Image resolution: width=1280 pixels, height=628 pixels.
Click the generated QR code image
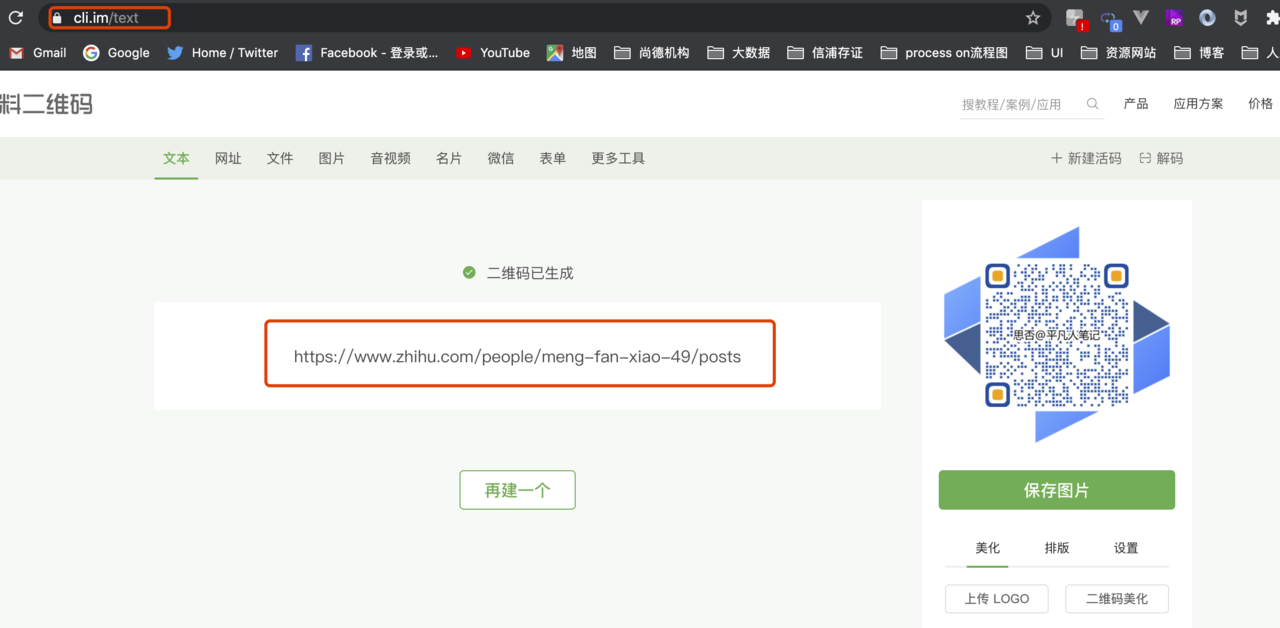tap(1056, 335)
